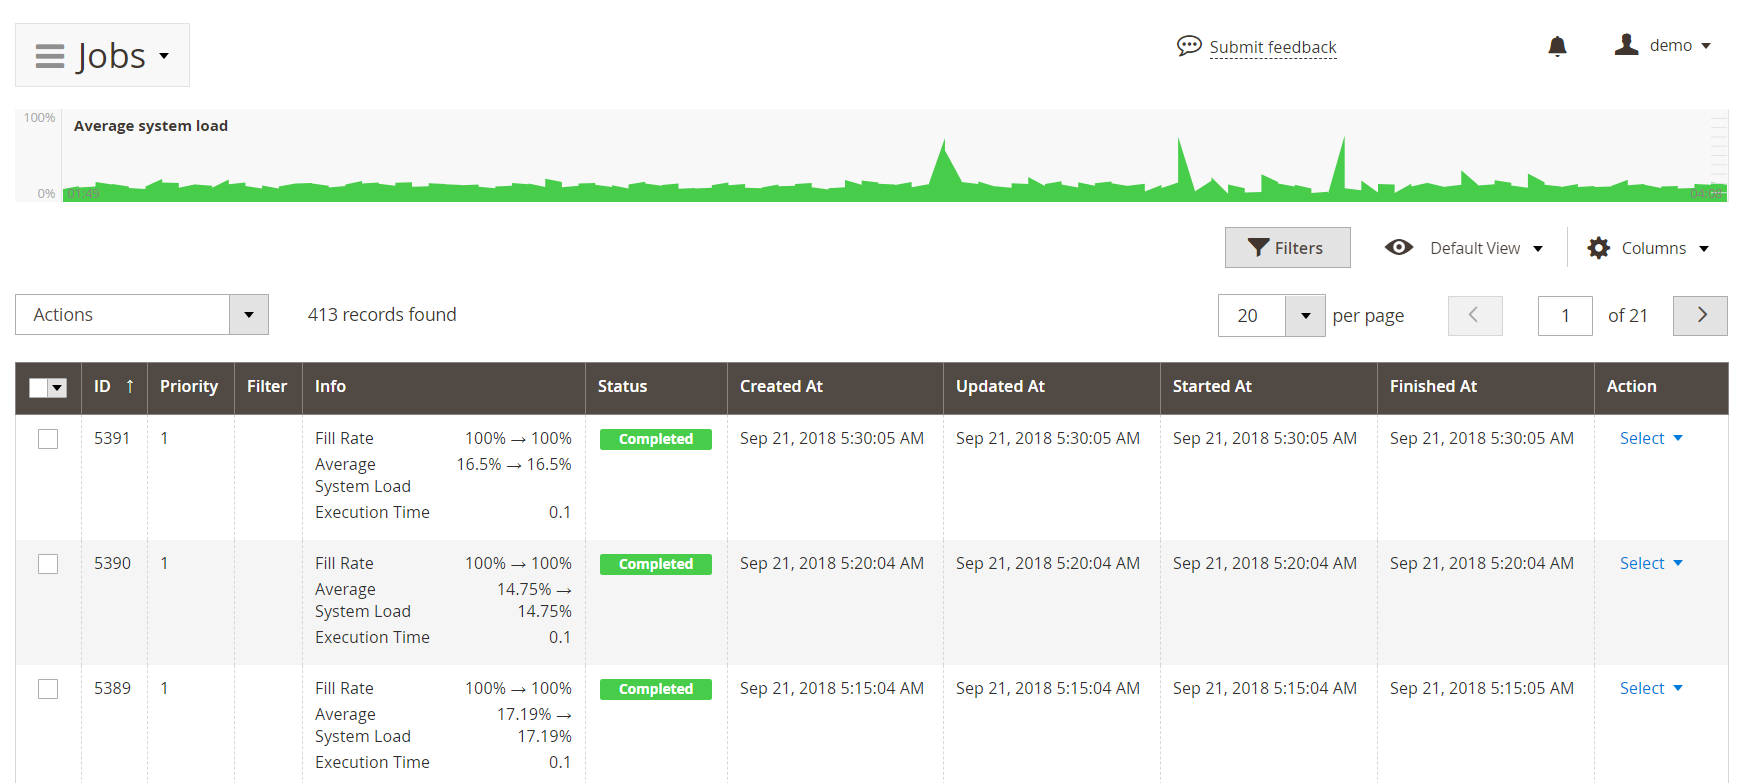Click the Submit feedback link

tap(1272, 47)
